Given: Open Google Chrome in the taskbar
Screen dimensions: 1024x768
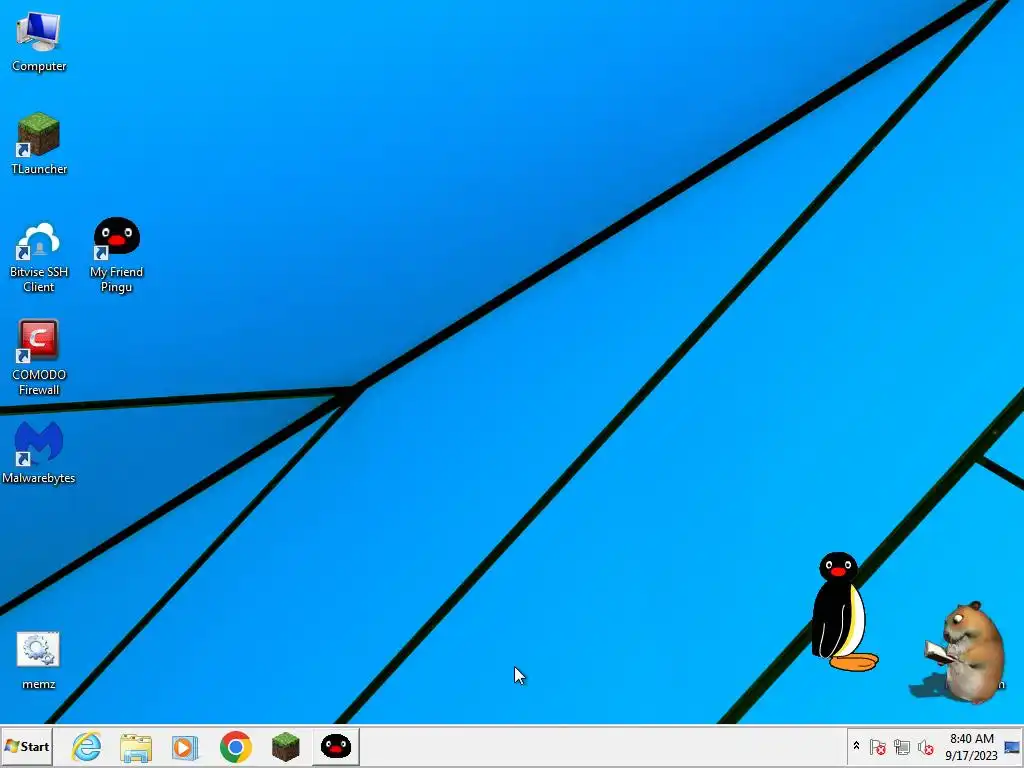Looking at the screenshot, I should (236, 746).
